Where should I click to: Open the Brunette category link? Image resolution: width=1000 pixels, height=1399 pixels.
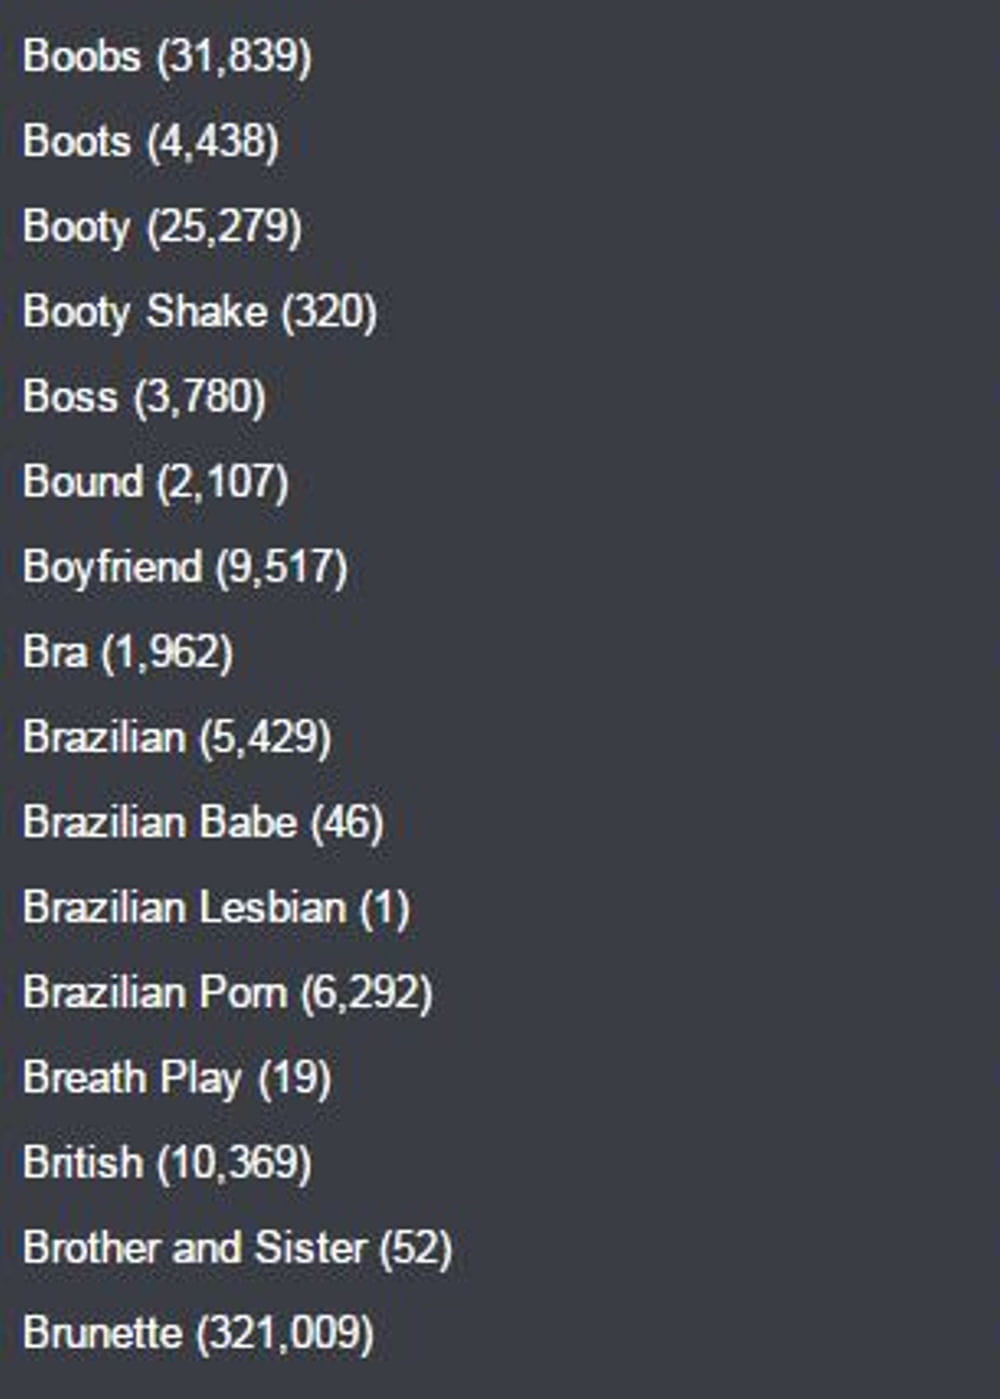click(198, 1332)
